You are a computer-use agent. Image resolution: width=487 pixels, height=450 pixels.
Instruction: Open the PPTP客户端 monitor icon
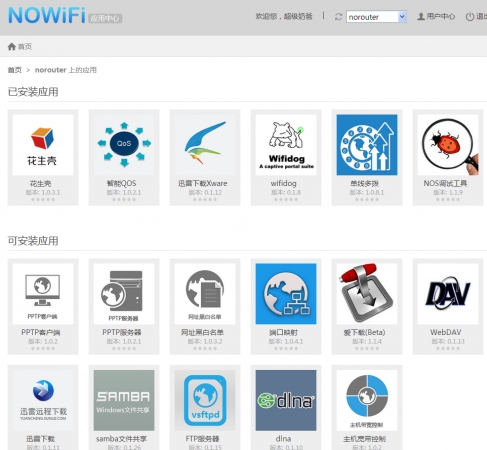pos(43,294)
